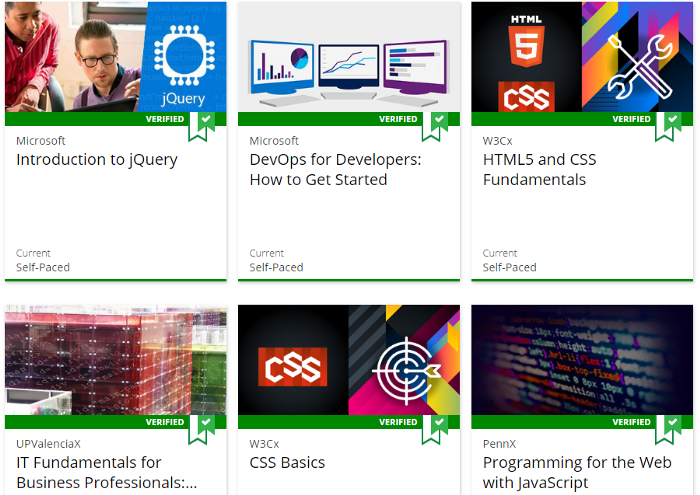Viewport: 700px width, 495px height.
Task: Click Self-Paced text on jQuery card
Action: (x=43, y=267)
